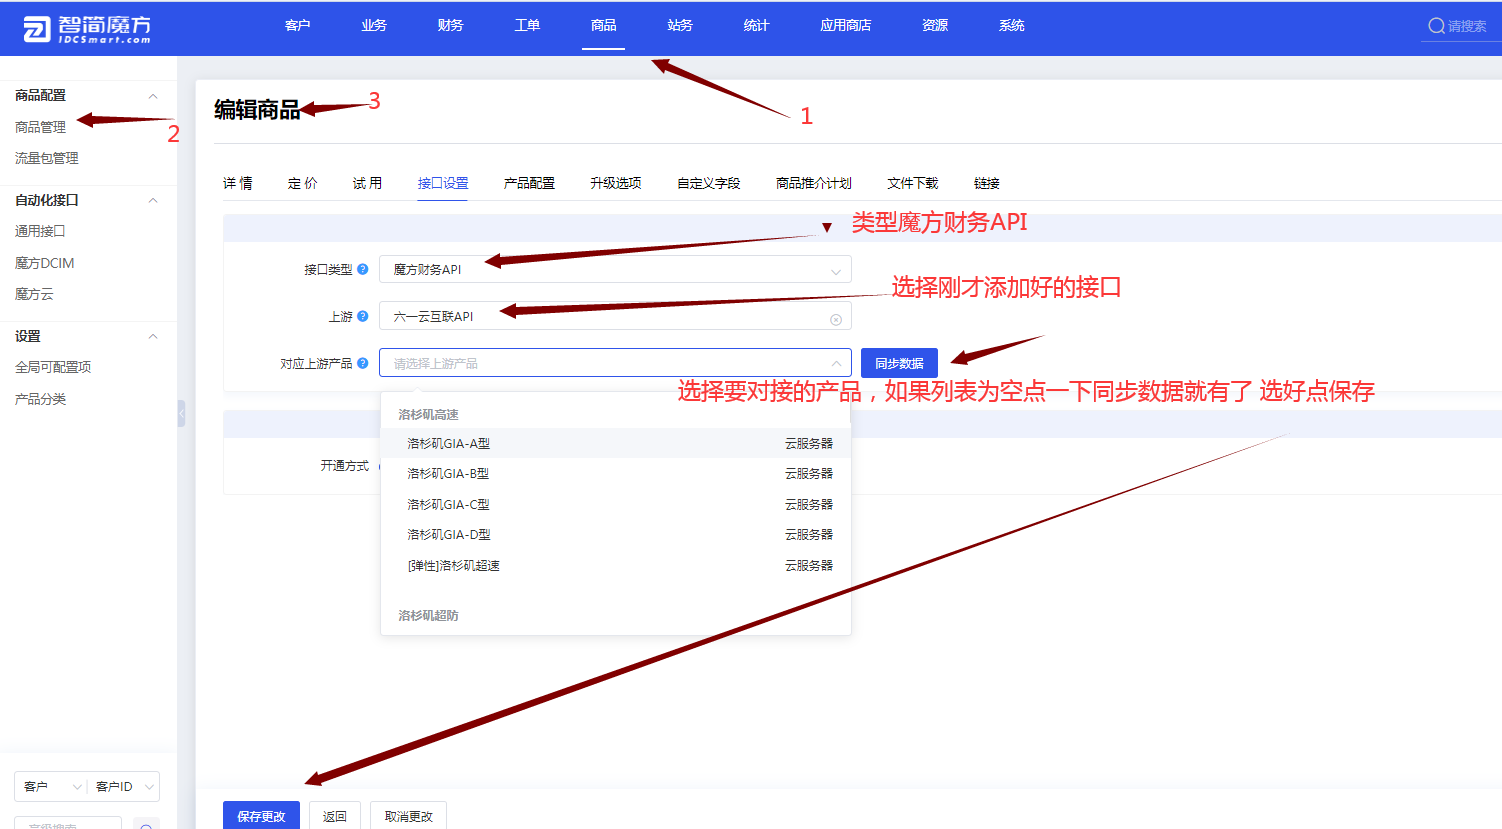
Task: Open 魔方DCIM in the sidebar
Action: pyautogui.click(x=45, y=263)
